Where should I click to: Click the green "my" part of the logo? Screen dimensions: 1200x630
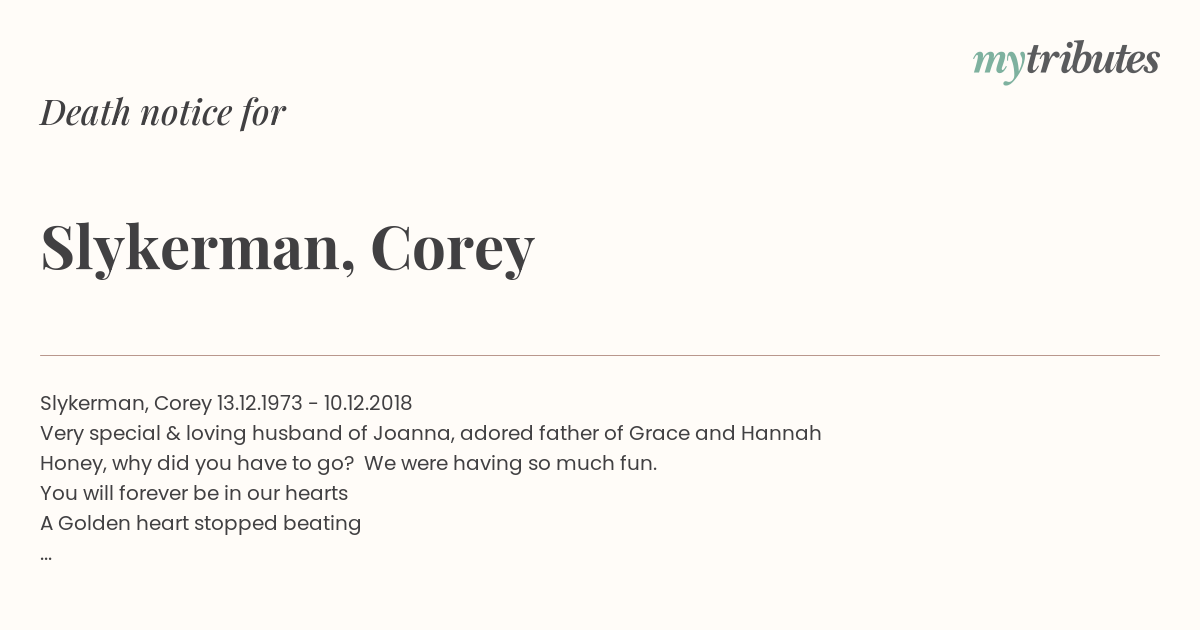click(999, 64)
